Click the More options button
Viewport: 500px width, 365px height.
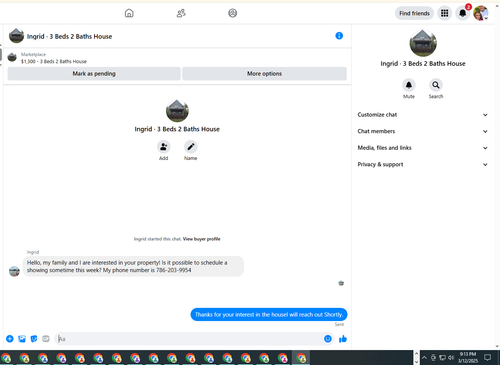[264, 74]
